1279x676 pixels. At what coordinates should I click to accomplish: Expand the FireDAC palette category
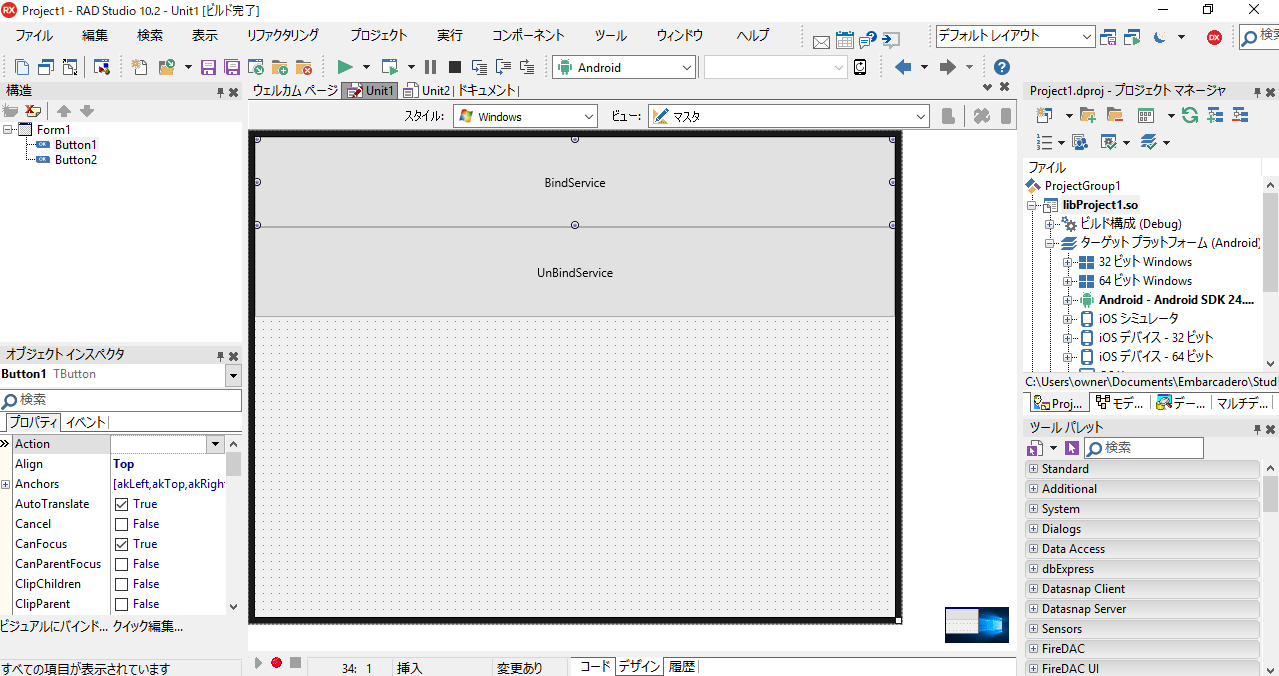pyautogui.click(x=1033, y=649)
